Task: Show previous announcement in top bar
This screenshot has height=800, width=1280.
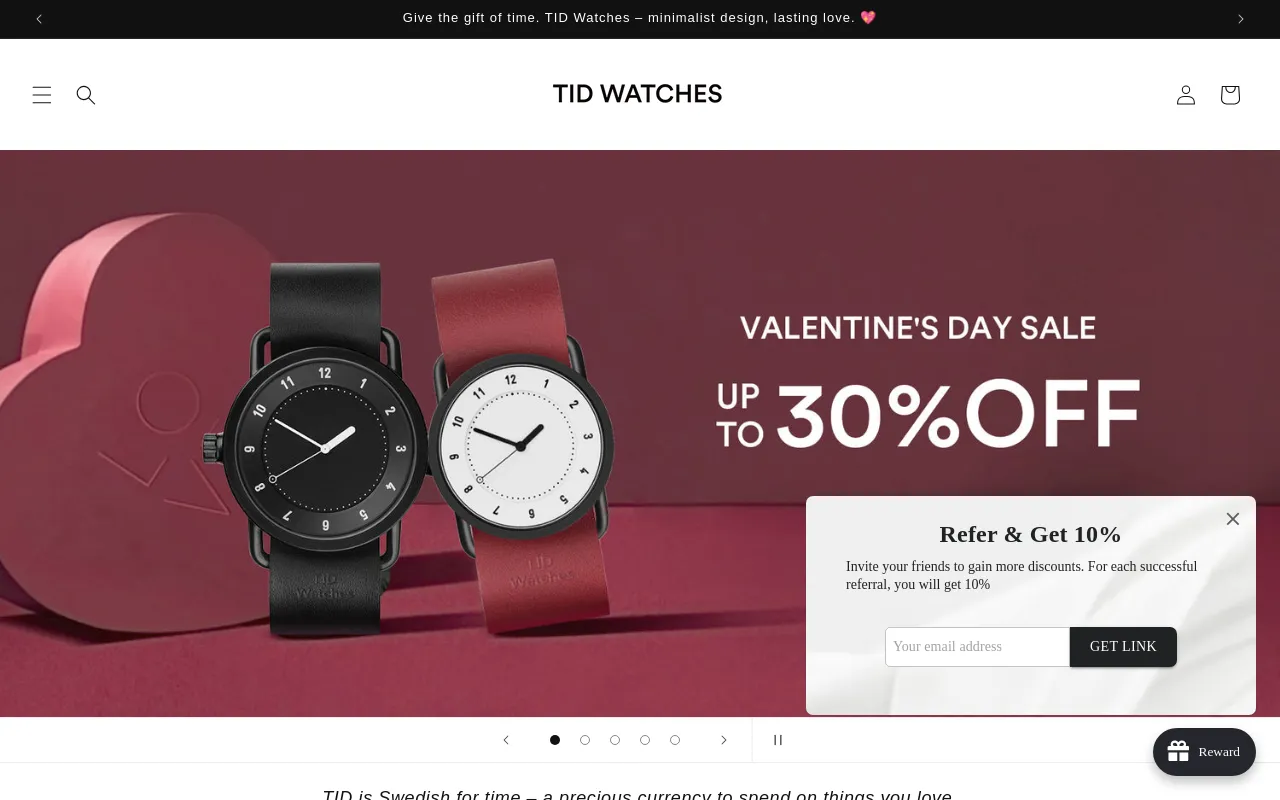Action: point(39,18)
